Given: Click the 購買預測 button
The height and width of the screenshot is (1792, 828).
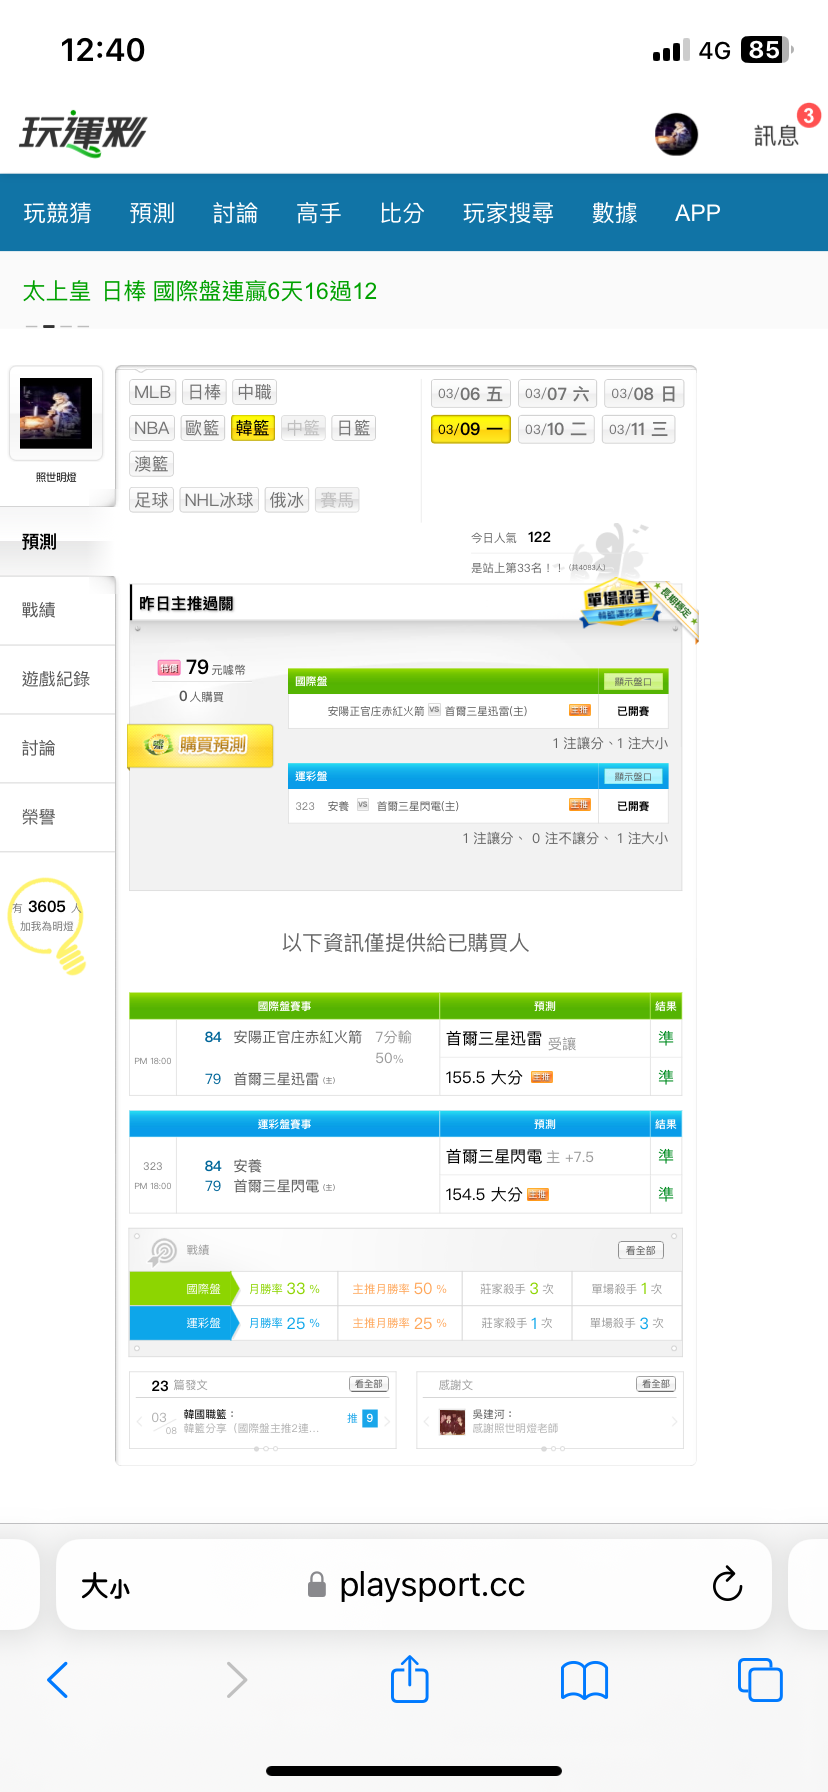Looking at the screenshot, I should [x=200, y=745].
